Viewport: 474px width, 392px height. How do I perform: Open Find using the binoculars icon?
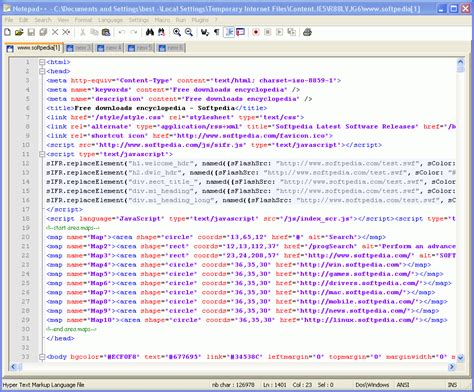pos(150,32)
